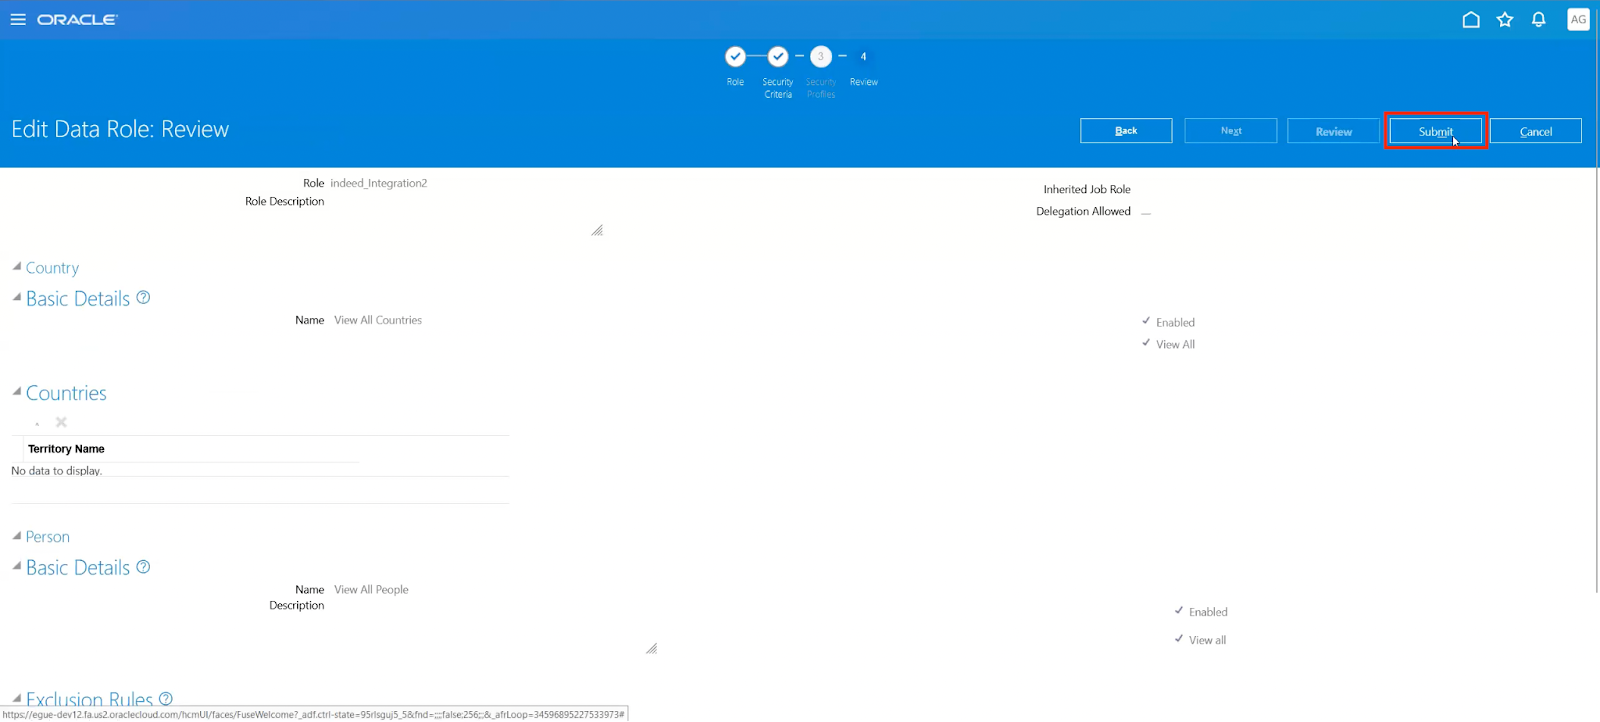Viewport: 1600px width, 722px height.
Task: Click the Oracle logo
Action: click(x=77, y=19)
